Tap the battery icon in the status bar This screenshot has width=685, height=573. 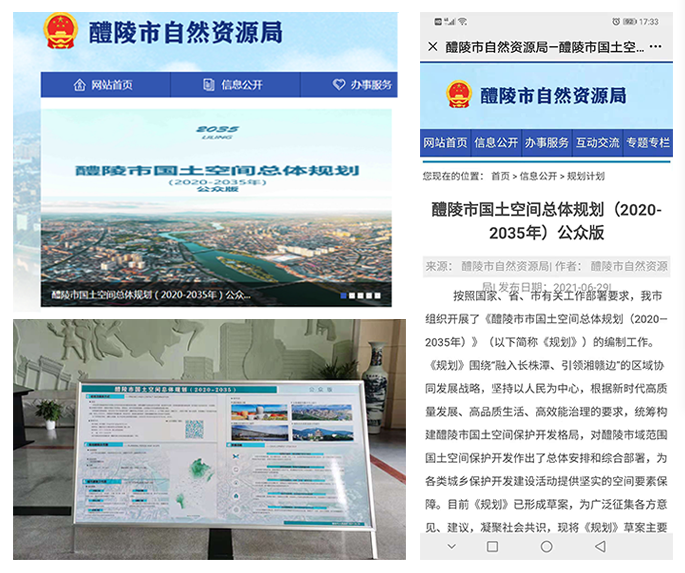coord(630,21)
